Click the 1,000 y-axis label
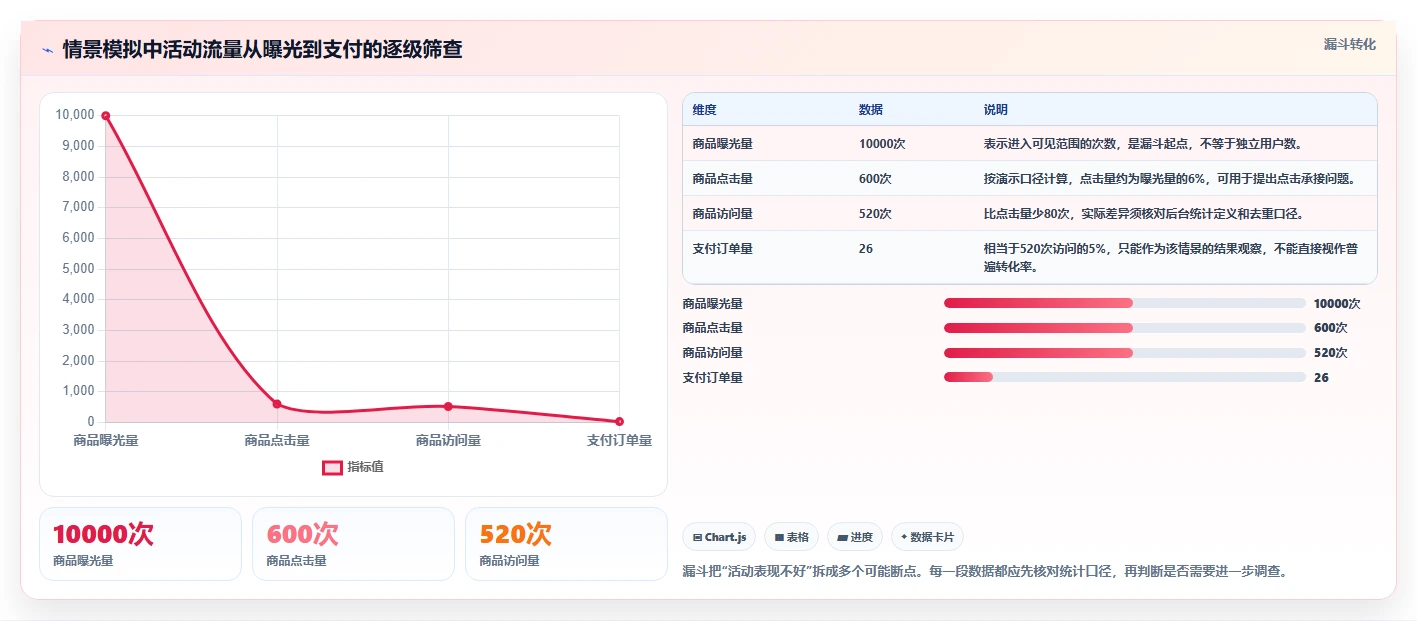This screenshot has width=1417, height=621. point(78,392)
